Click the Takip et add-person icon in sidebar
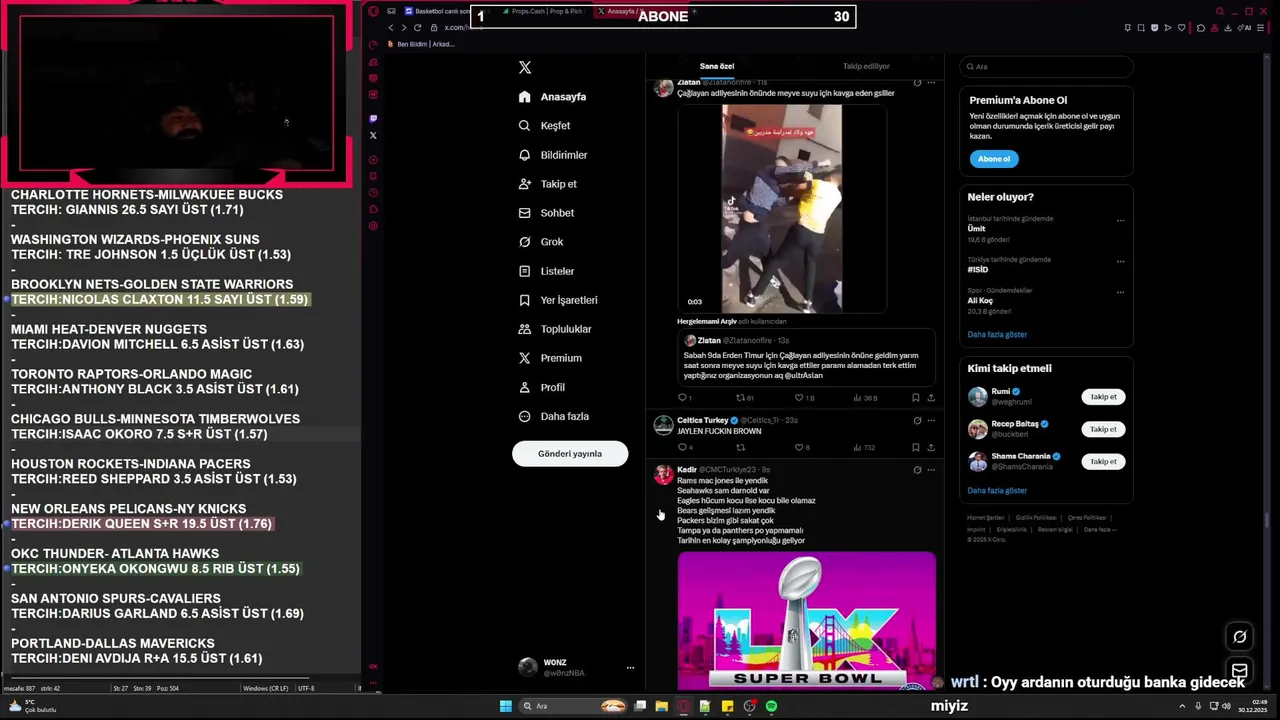The image size is (1280, 720). [x=524, y=184]
